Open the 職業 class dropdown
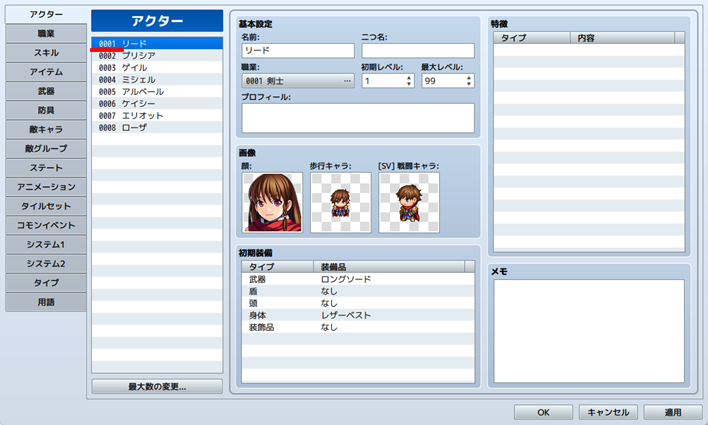Screen dimensions: 708x425 tap(298, 80)
